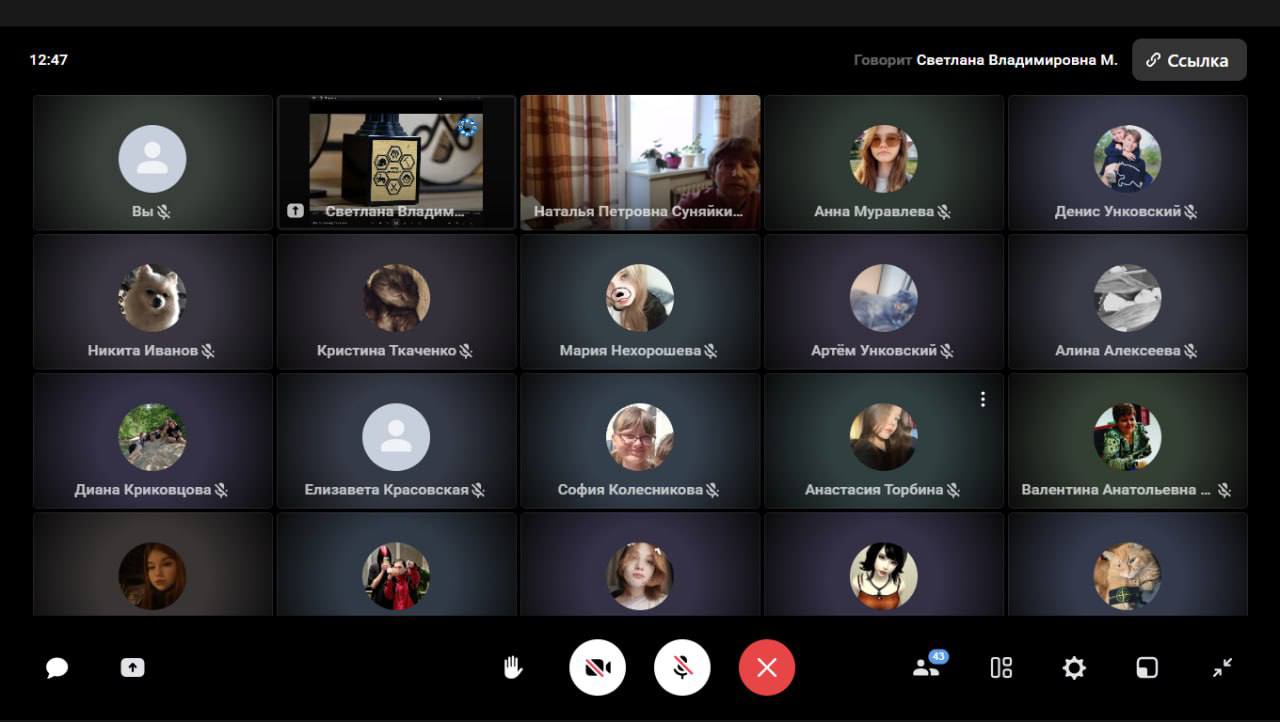Click the name label София Колесникова
This screenshot has height=722, width=1280.
630,490
